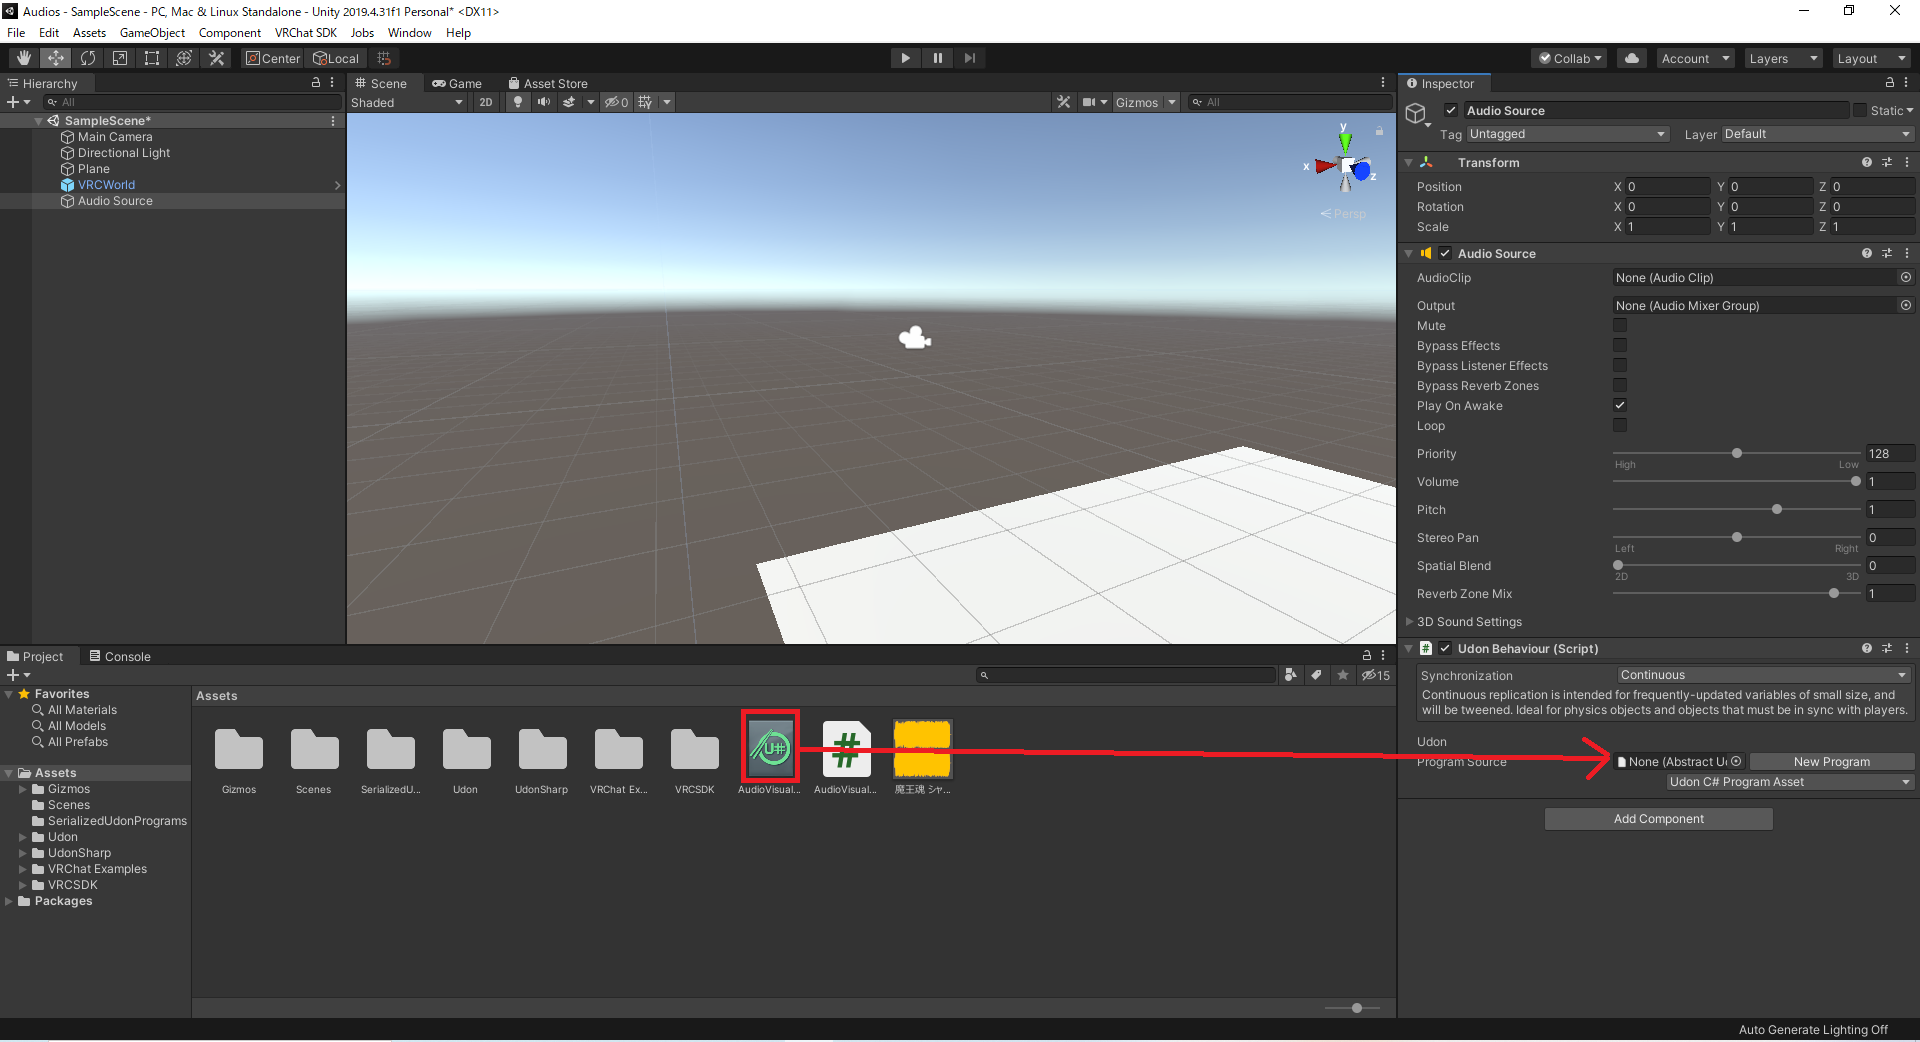Open the Layers dropdown

[x=1784, y=58]
